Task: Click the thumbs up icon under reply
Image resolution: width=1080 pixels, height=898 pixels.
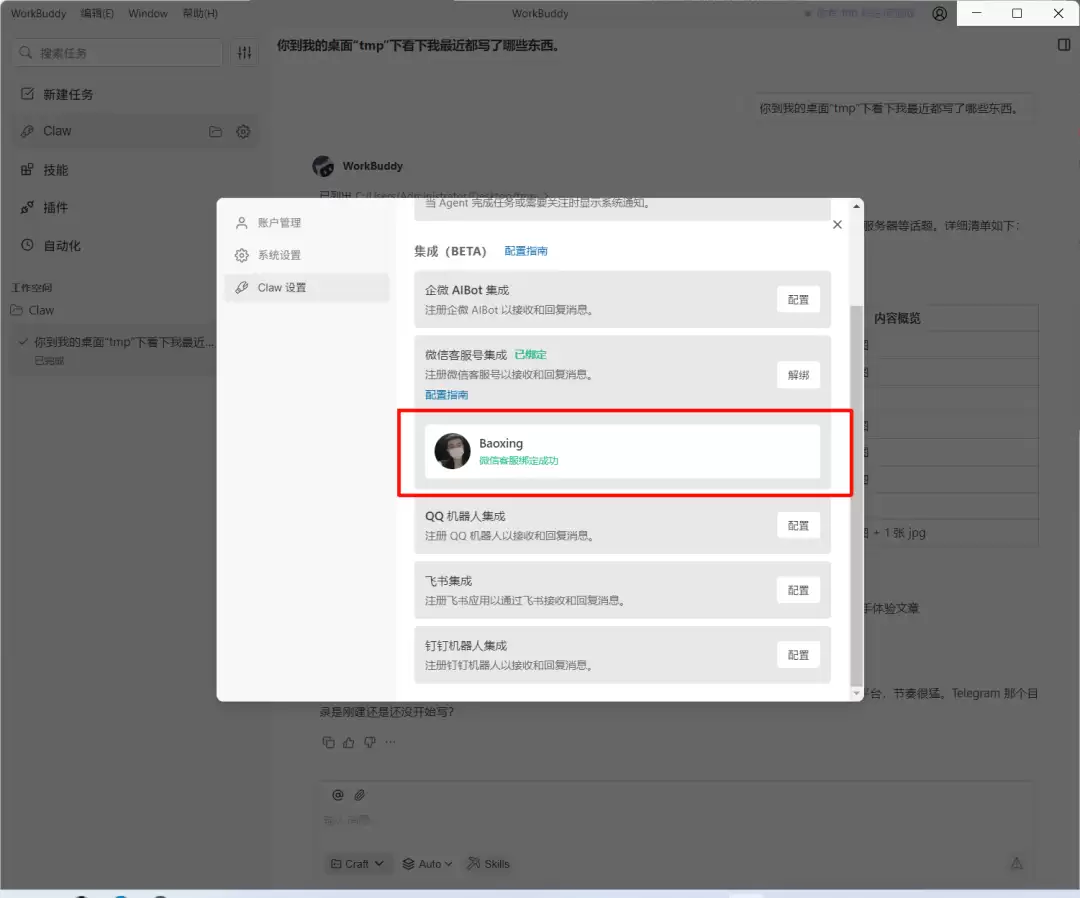Action: point(349,742)
